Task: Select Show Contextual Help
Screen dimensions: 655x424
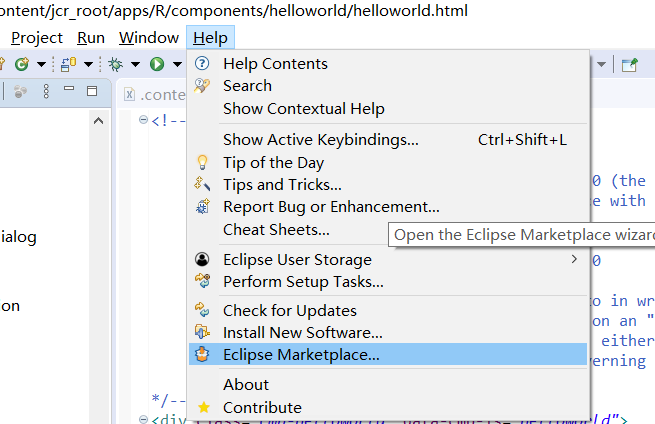Action: coord(388,109)
